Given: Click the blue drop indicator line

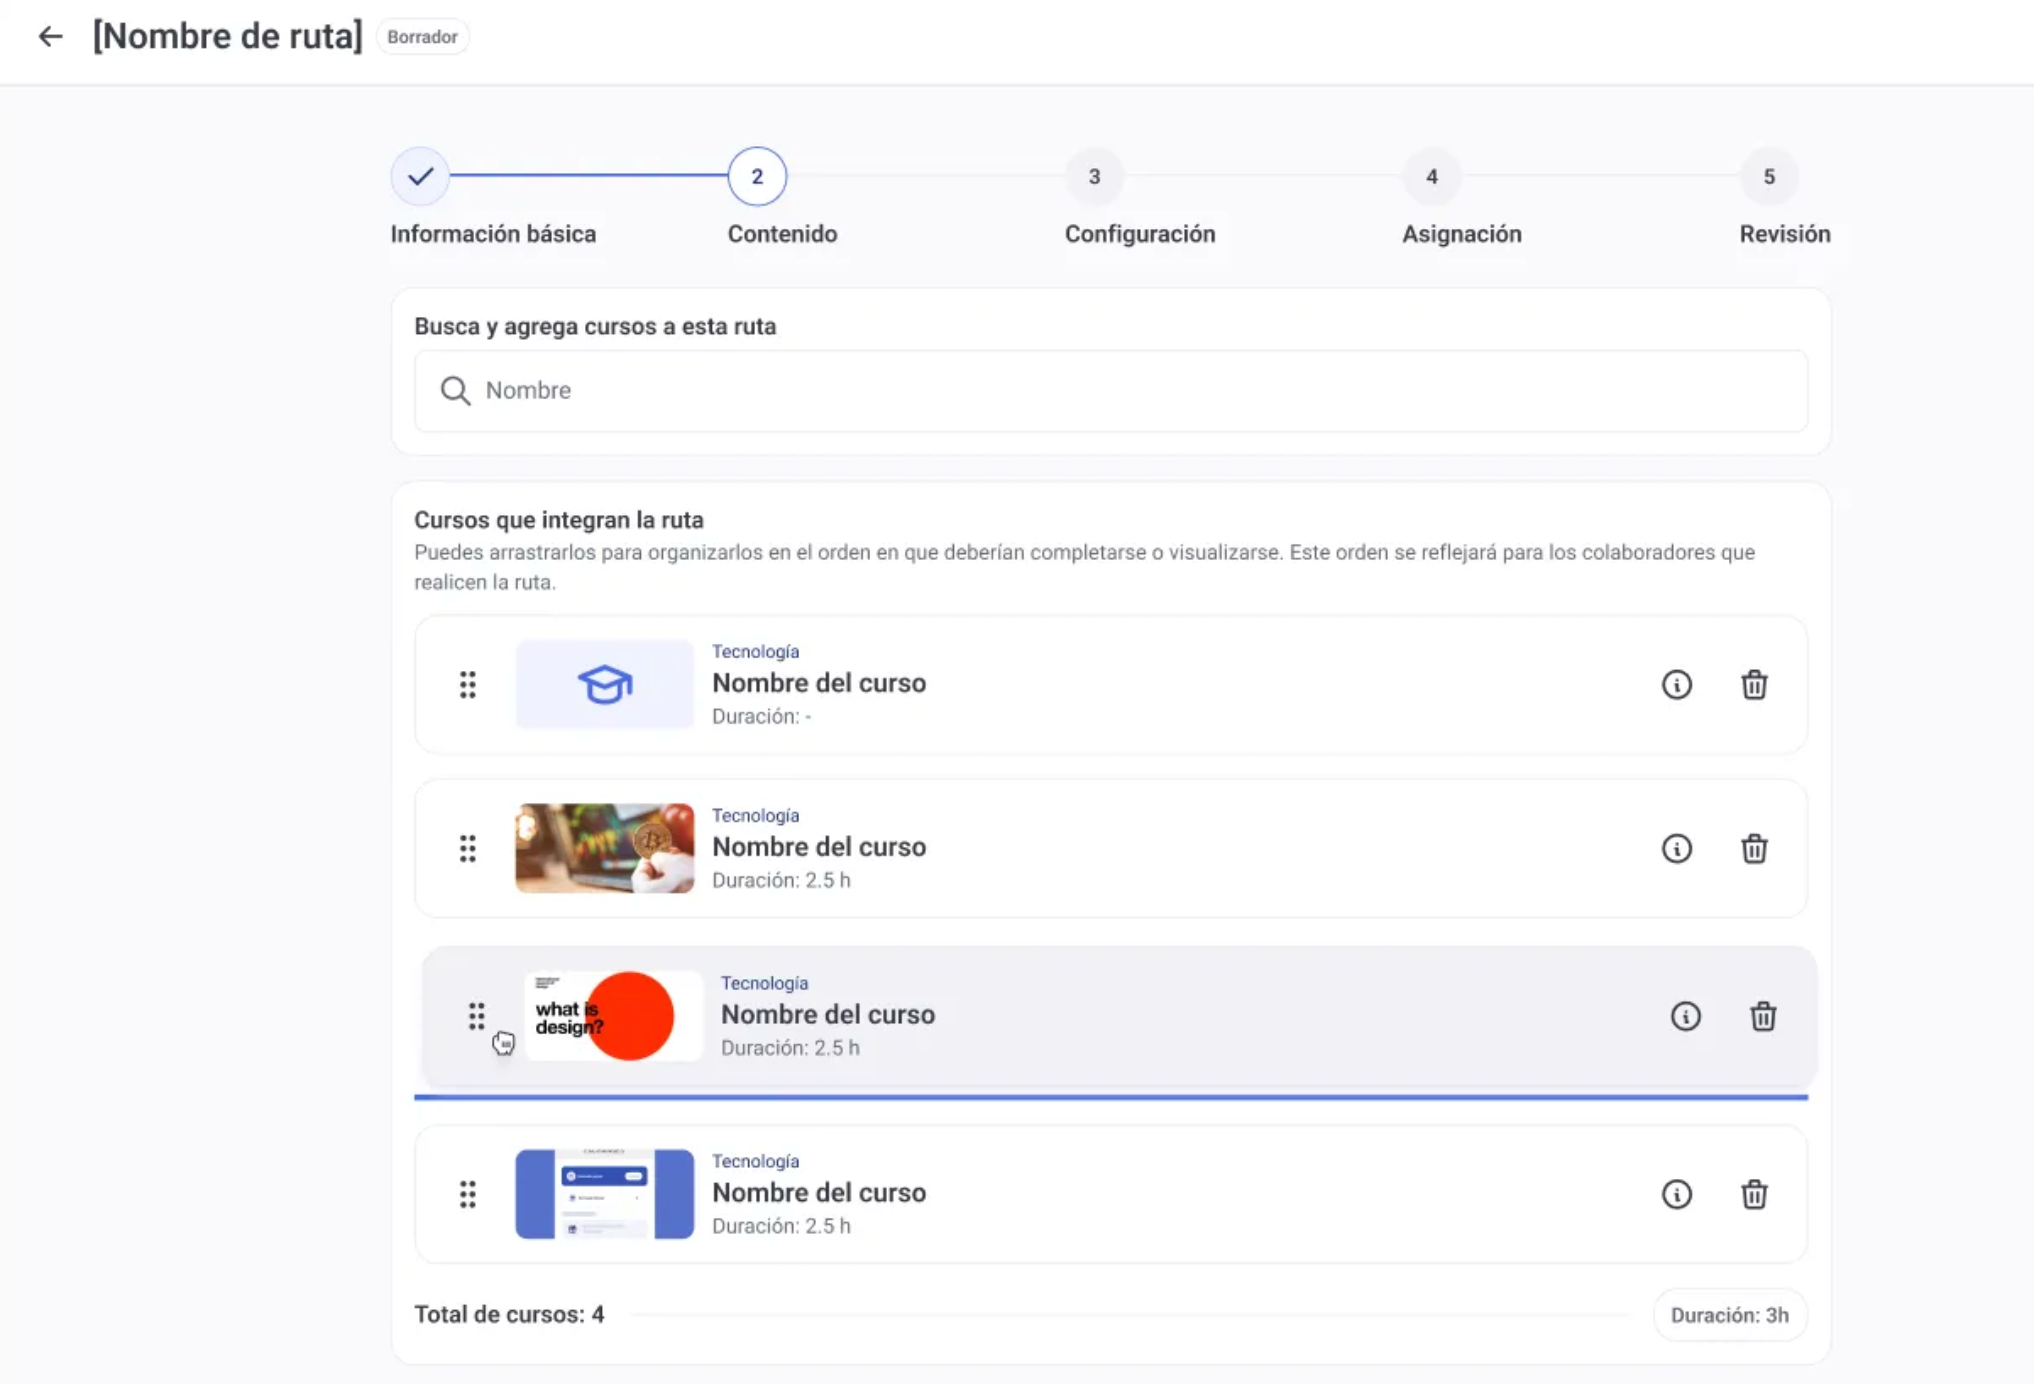Looking at the screenshot, I should coord(1110,1097).
